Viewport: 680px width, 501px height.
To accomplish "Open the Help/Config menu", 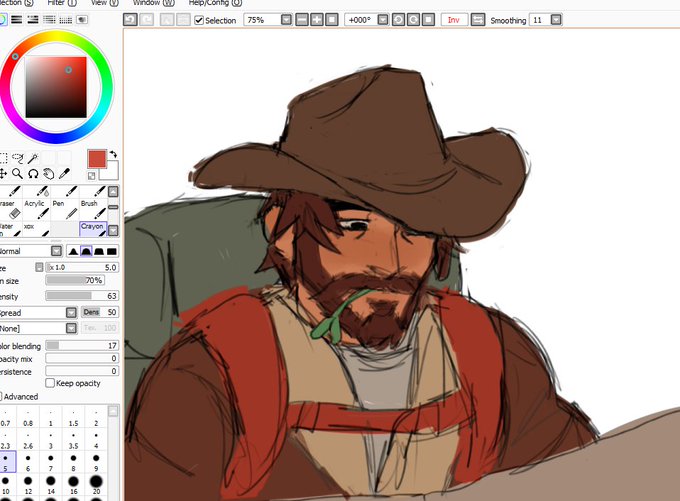I will [215, 3].
